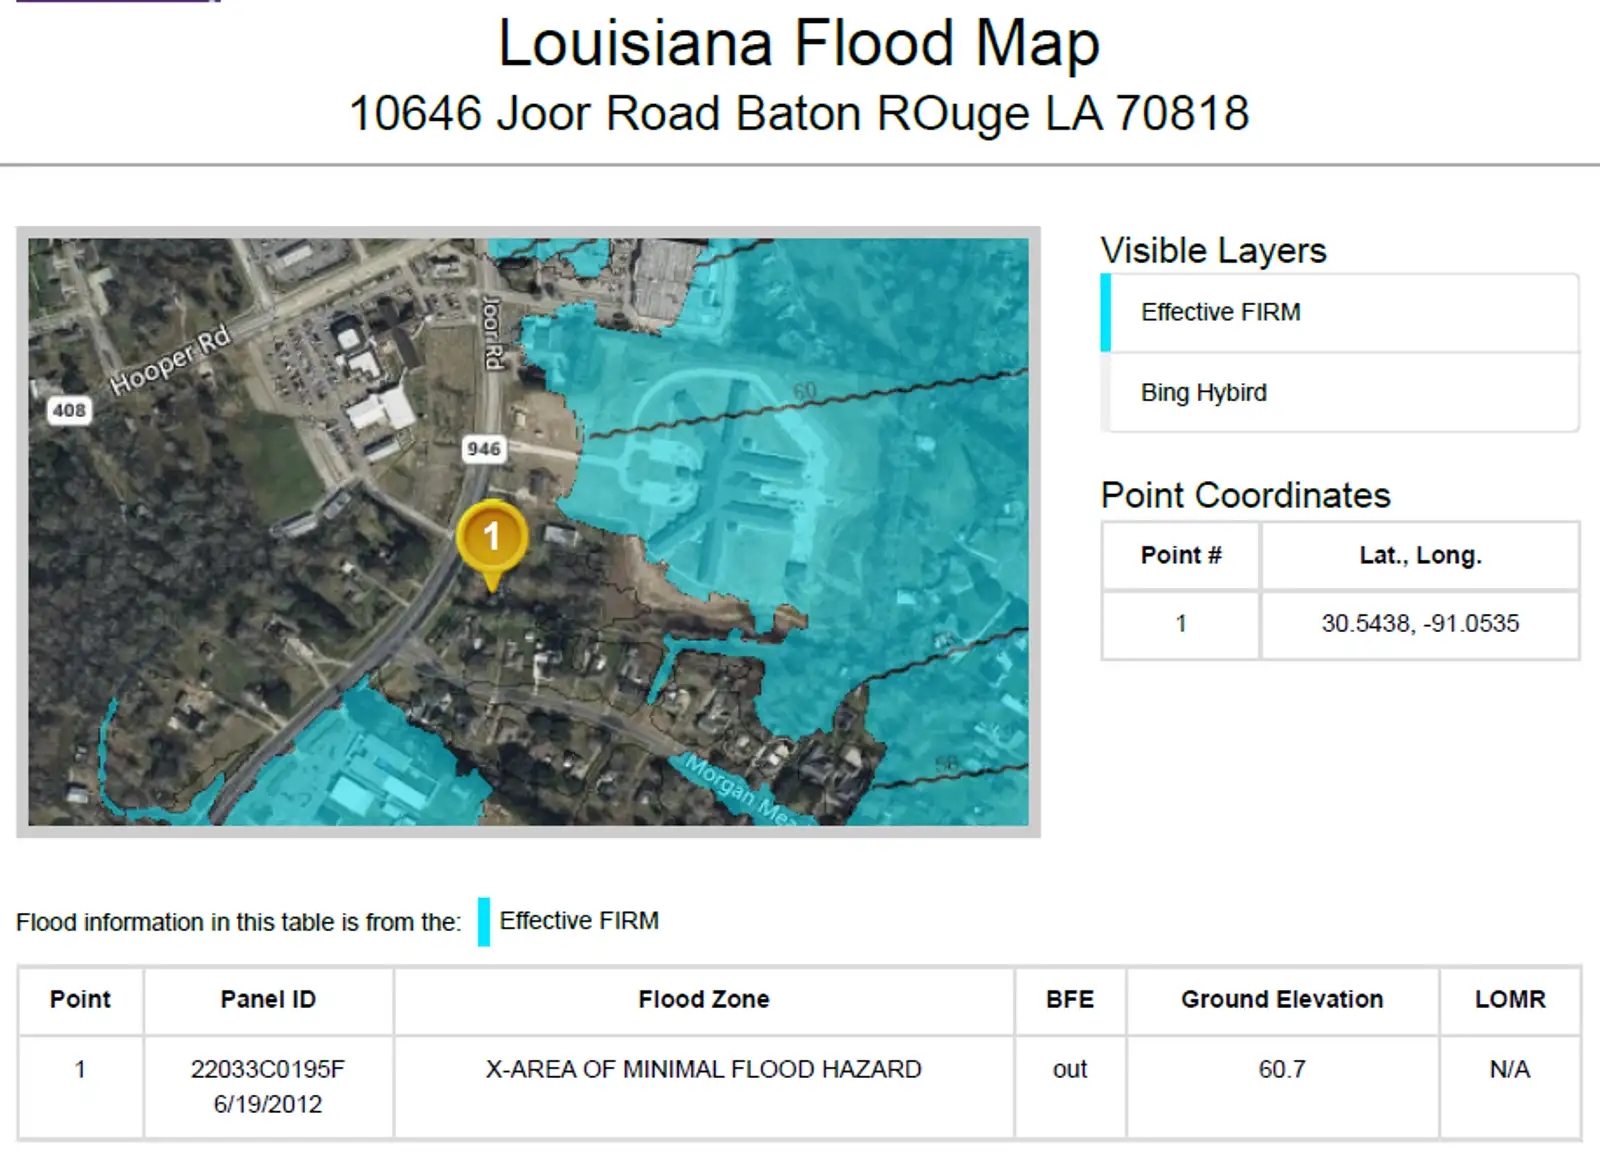Click the point number 1 in coordinates table
The width and height of the screenshot is (1600, 1172).
click(1181, 624)
